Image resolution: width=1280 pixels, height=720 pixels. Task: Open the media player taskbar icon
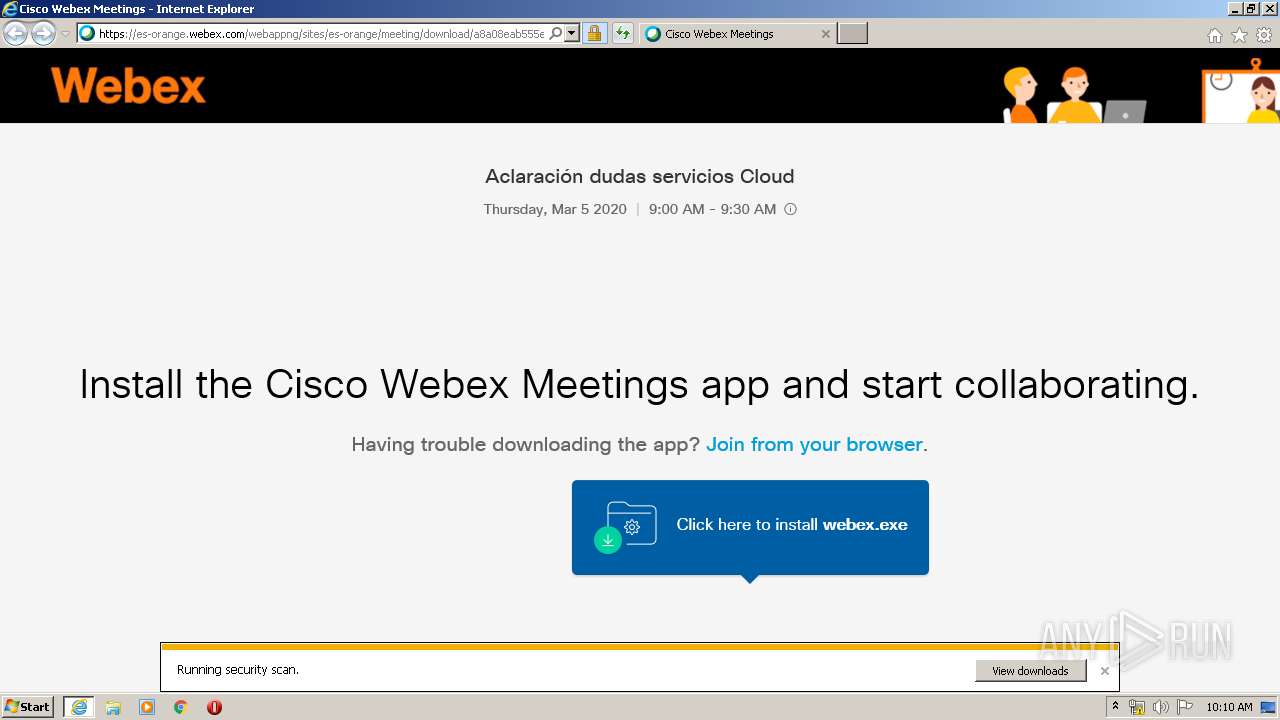tap(147, 707)
